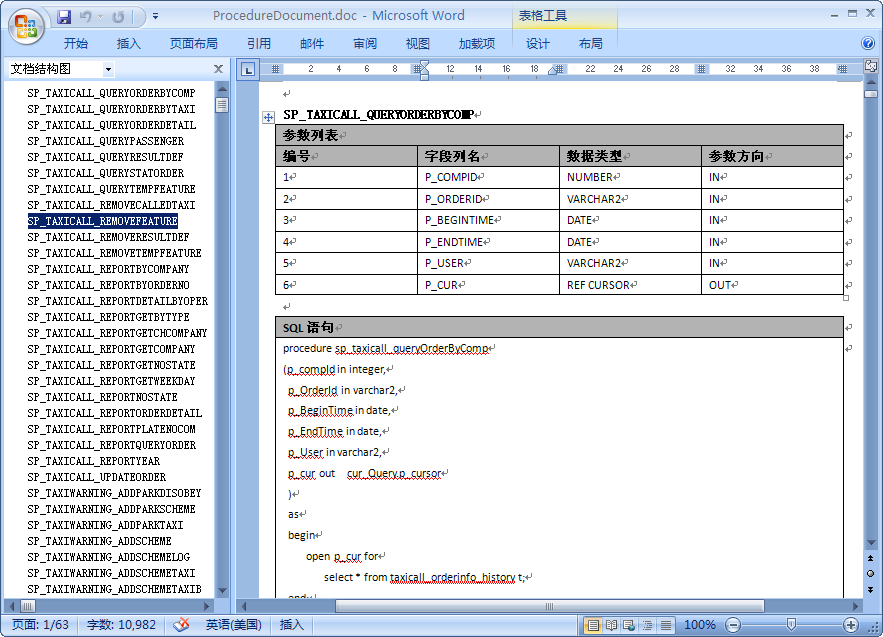This screenshot has height=637, width=883.
Task: Open Customize Quick Access Toolbar dropdown
Action: (155, 17)
